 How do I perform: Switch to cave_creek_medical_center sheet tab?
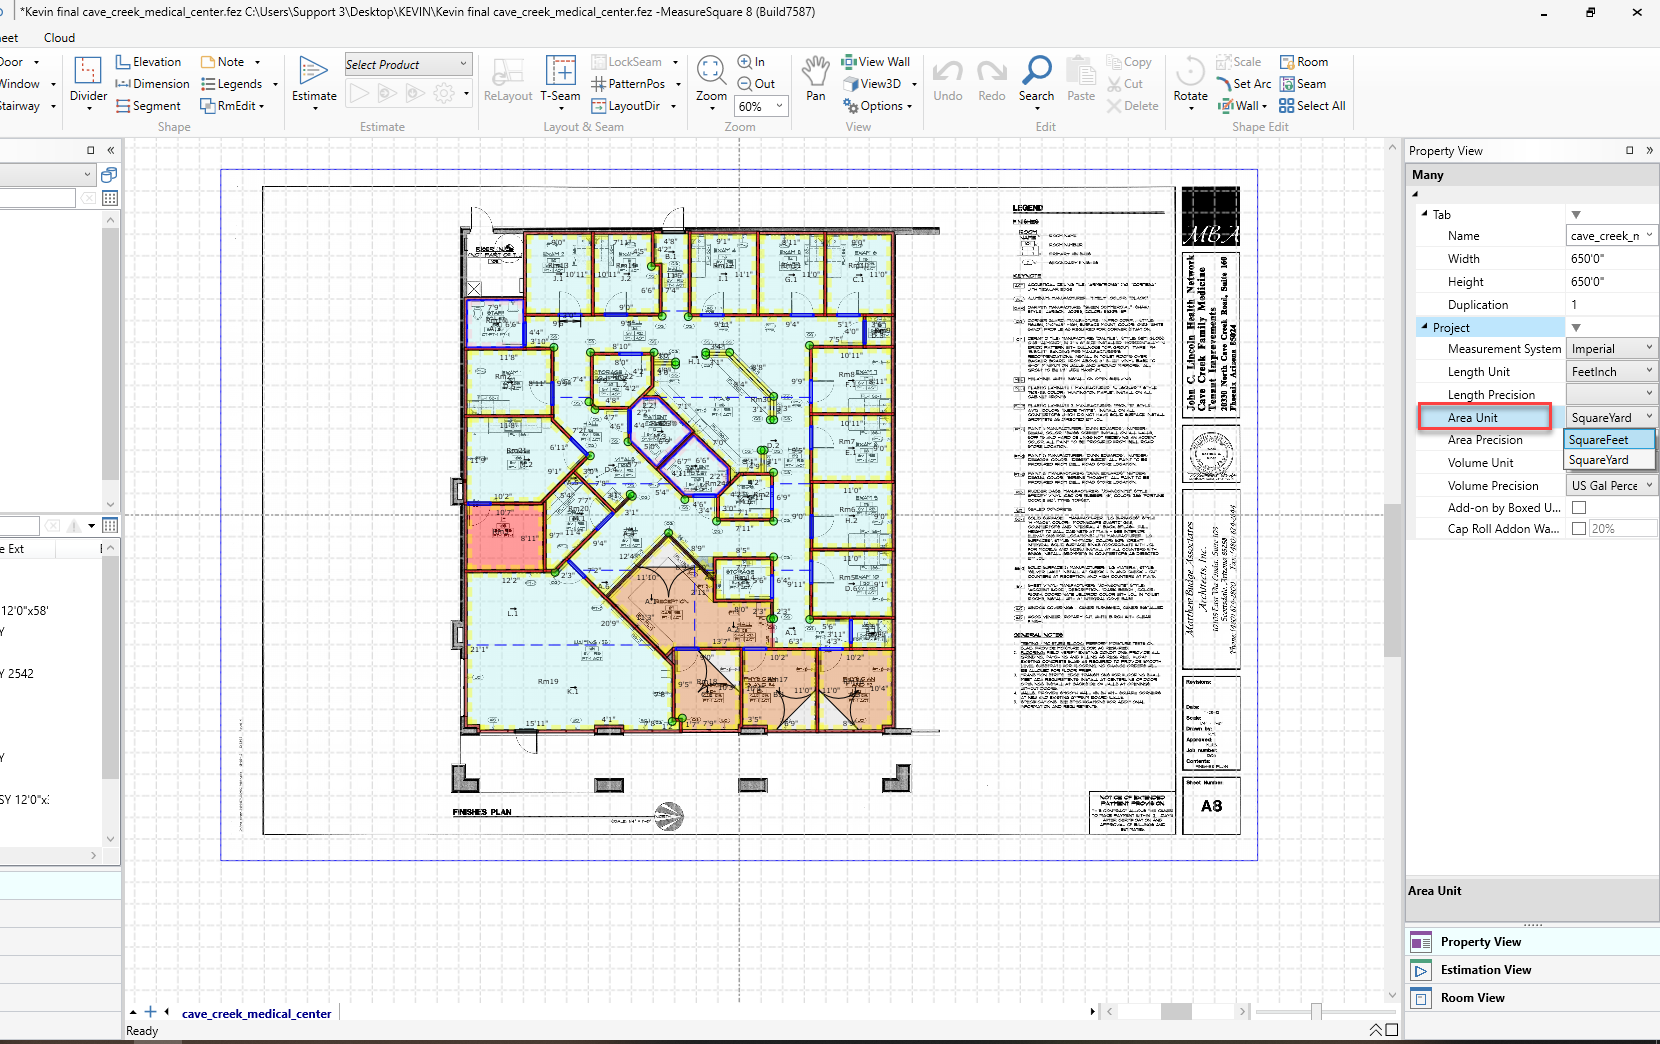(x=256, y=1013)
